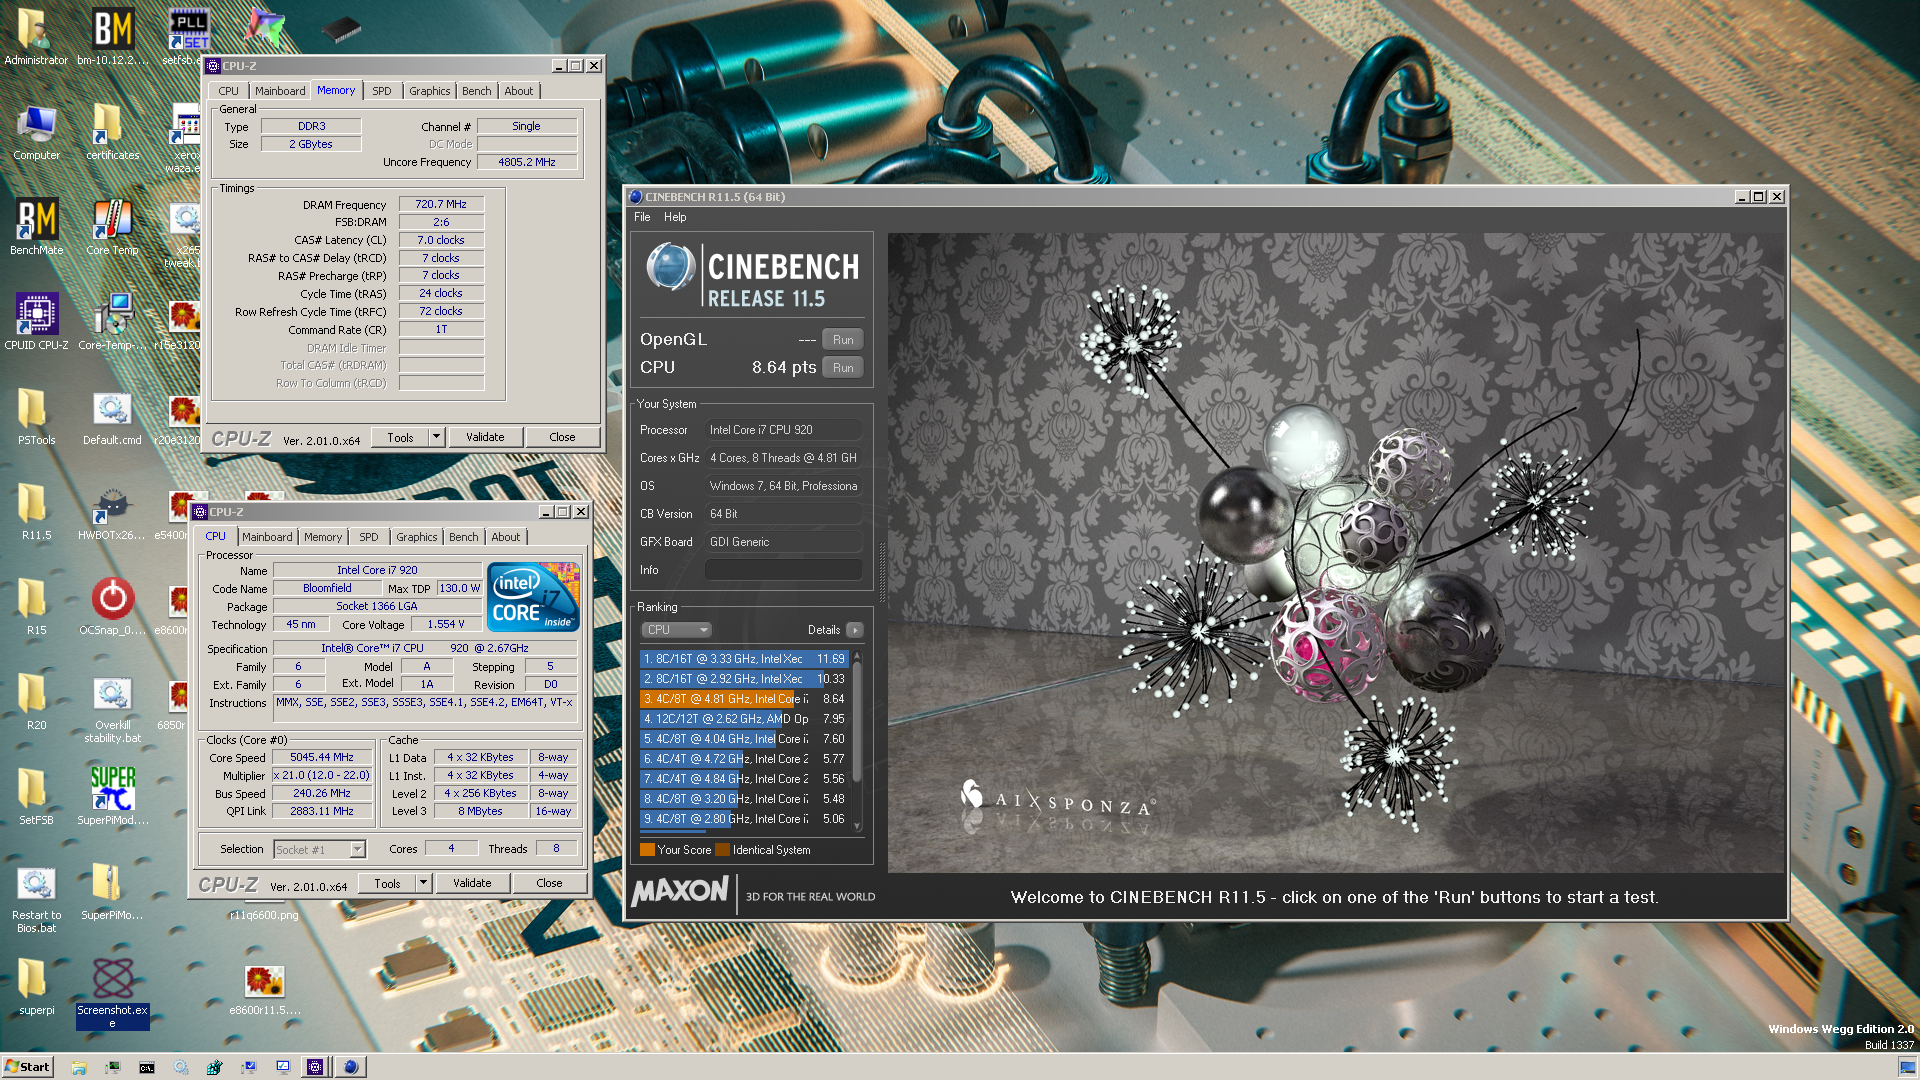Screen dimensions: 1920x1080
Task: Select the highlighted 4C/8T @ 4.81 GHz ranking row
Action: coord(744,699)
